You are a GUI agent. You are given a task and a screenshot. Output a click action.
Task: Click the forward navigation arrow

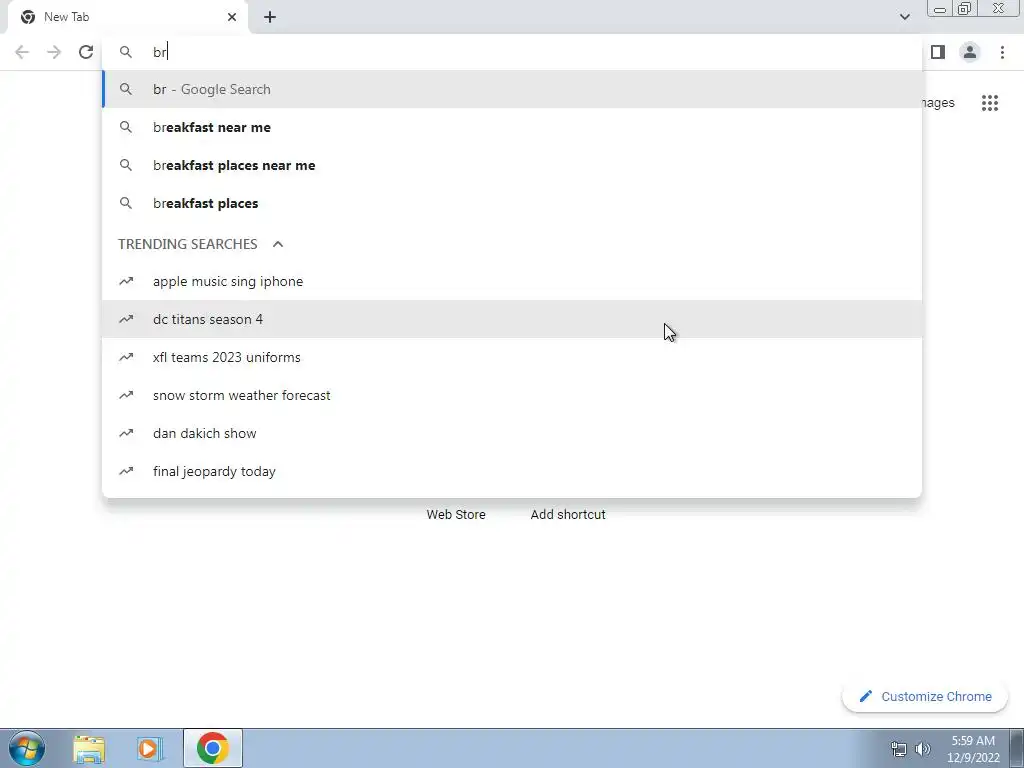(x=54, y=52)
